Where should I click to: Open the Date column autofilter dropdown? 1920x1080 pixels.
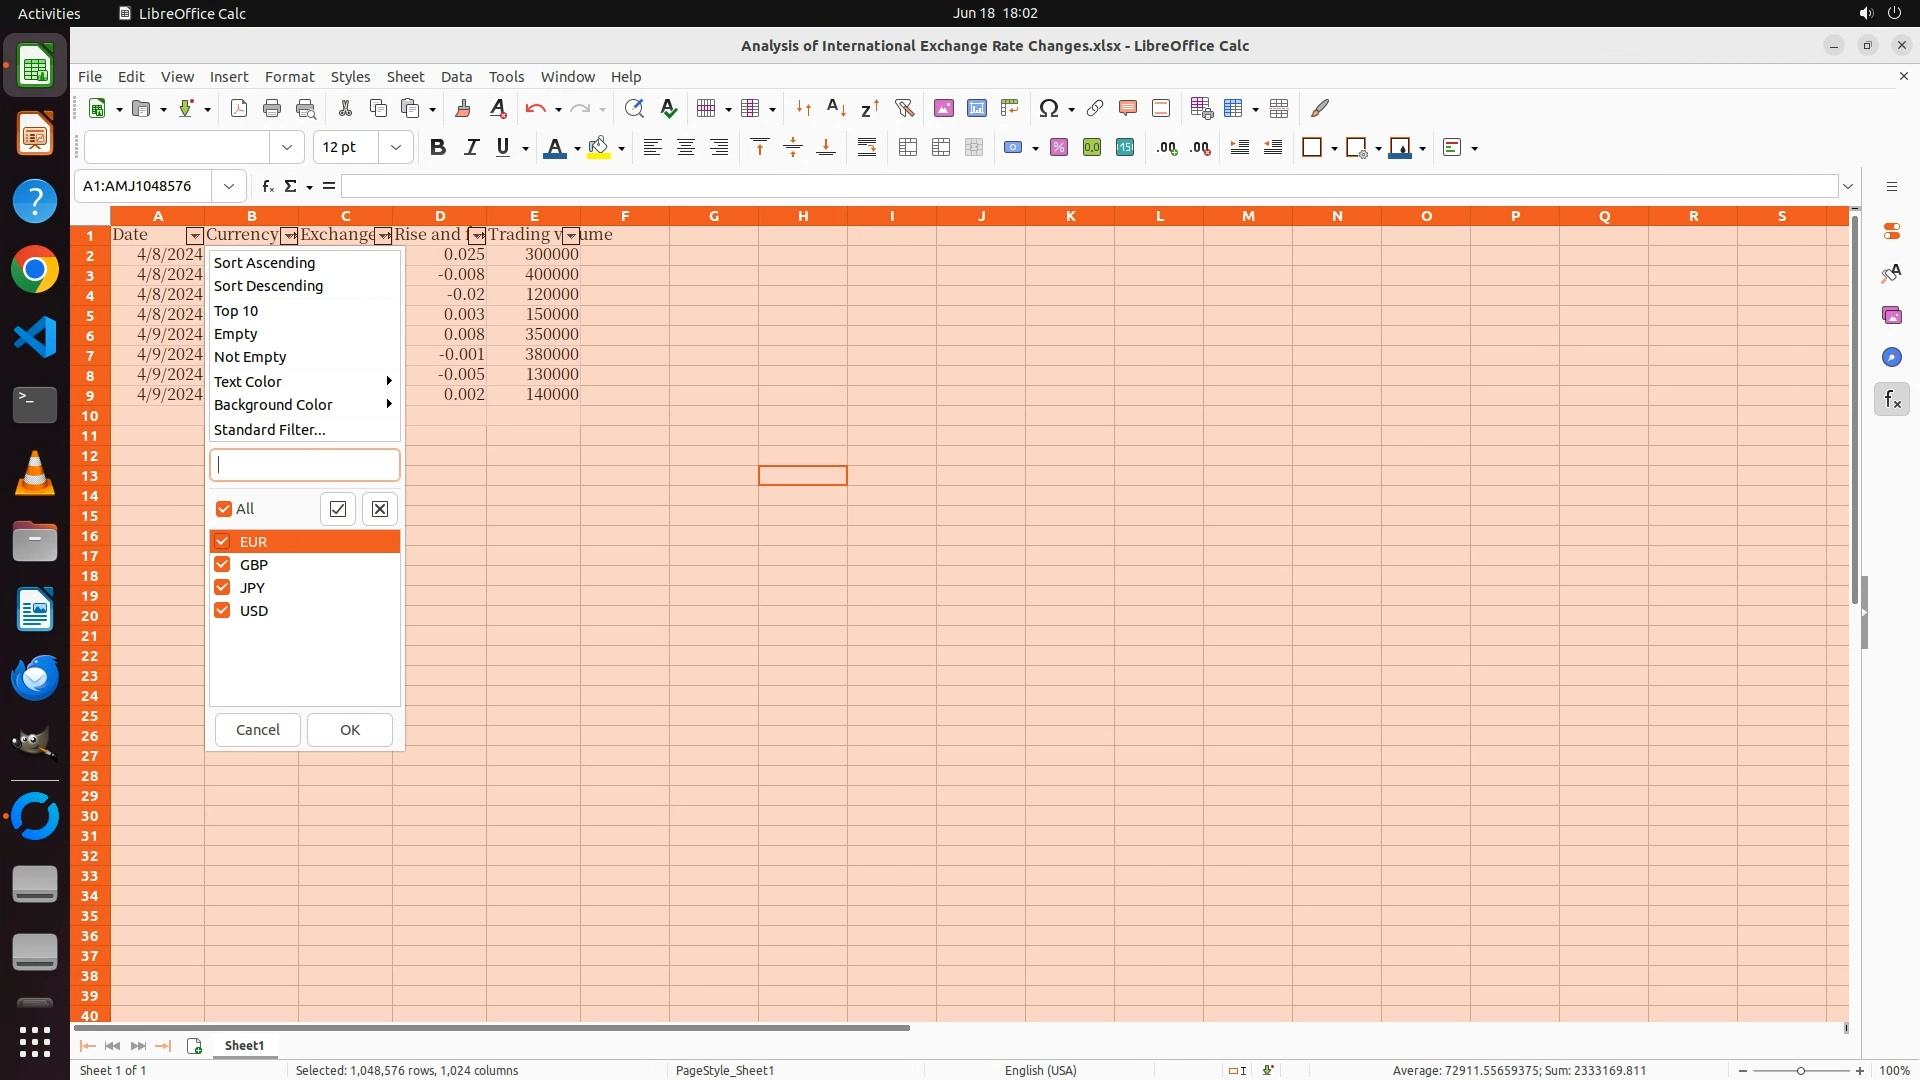tap(195, 236)
